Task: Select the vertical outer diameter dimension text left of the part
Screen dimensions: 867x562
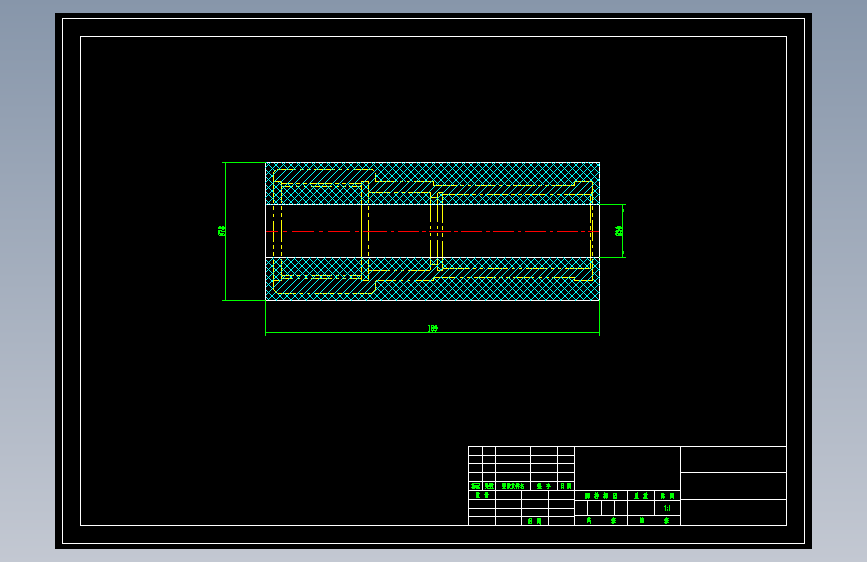Action: tap(222, 231)
